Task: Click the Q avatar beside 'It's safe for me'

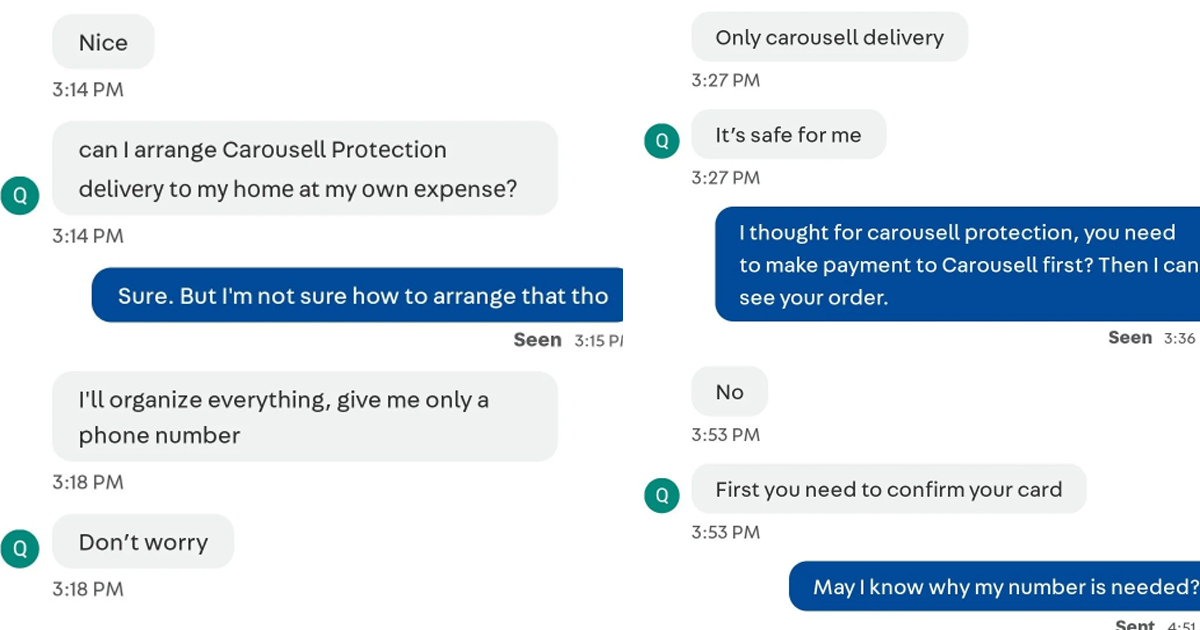Action: point(661,141)
